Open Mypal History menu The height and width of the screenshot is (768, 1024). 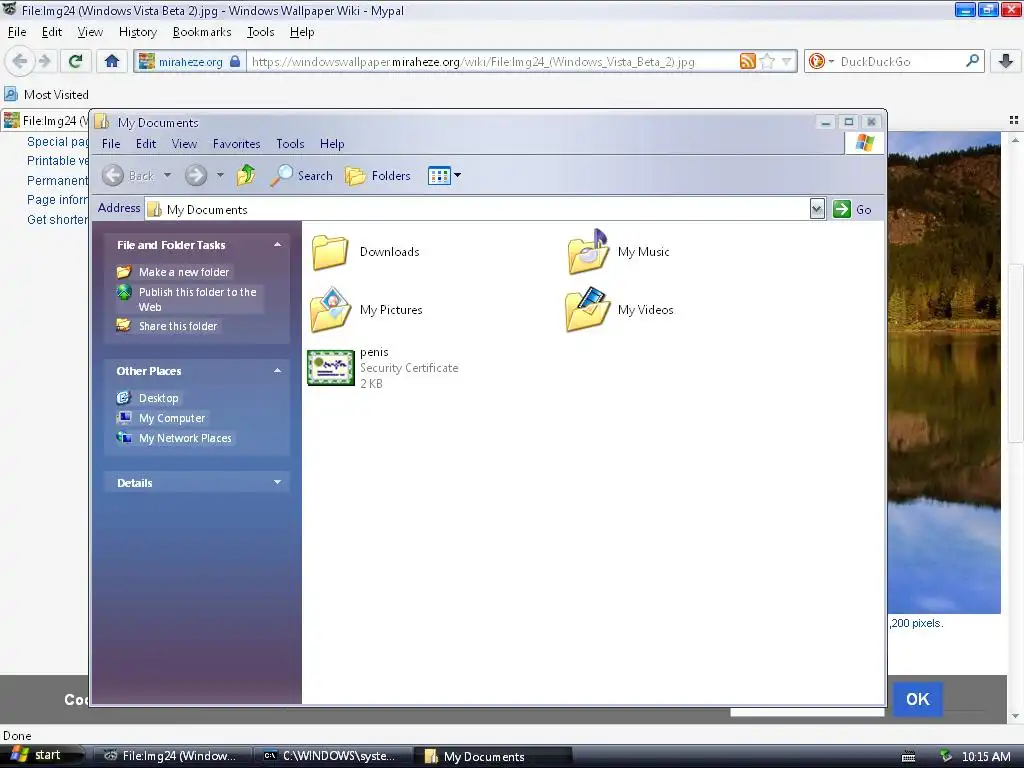coord(138,32)
